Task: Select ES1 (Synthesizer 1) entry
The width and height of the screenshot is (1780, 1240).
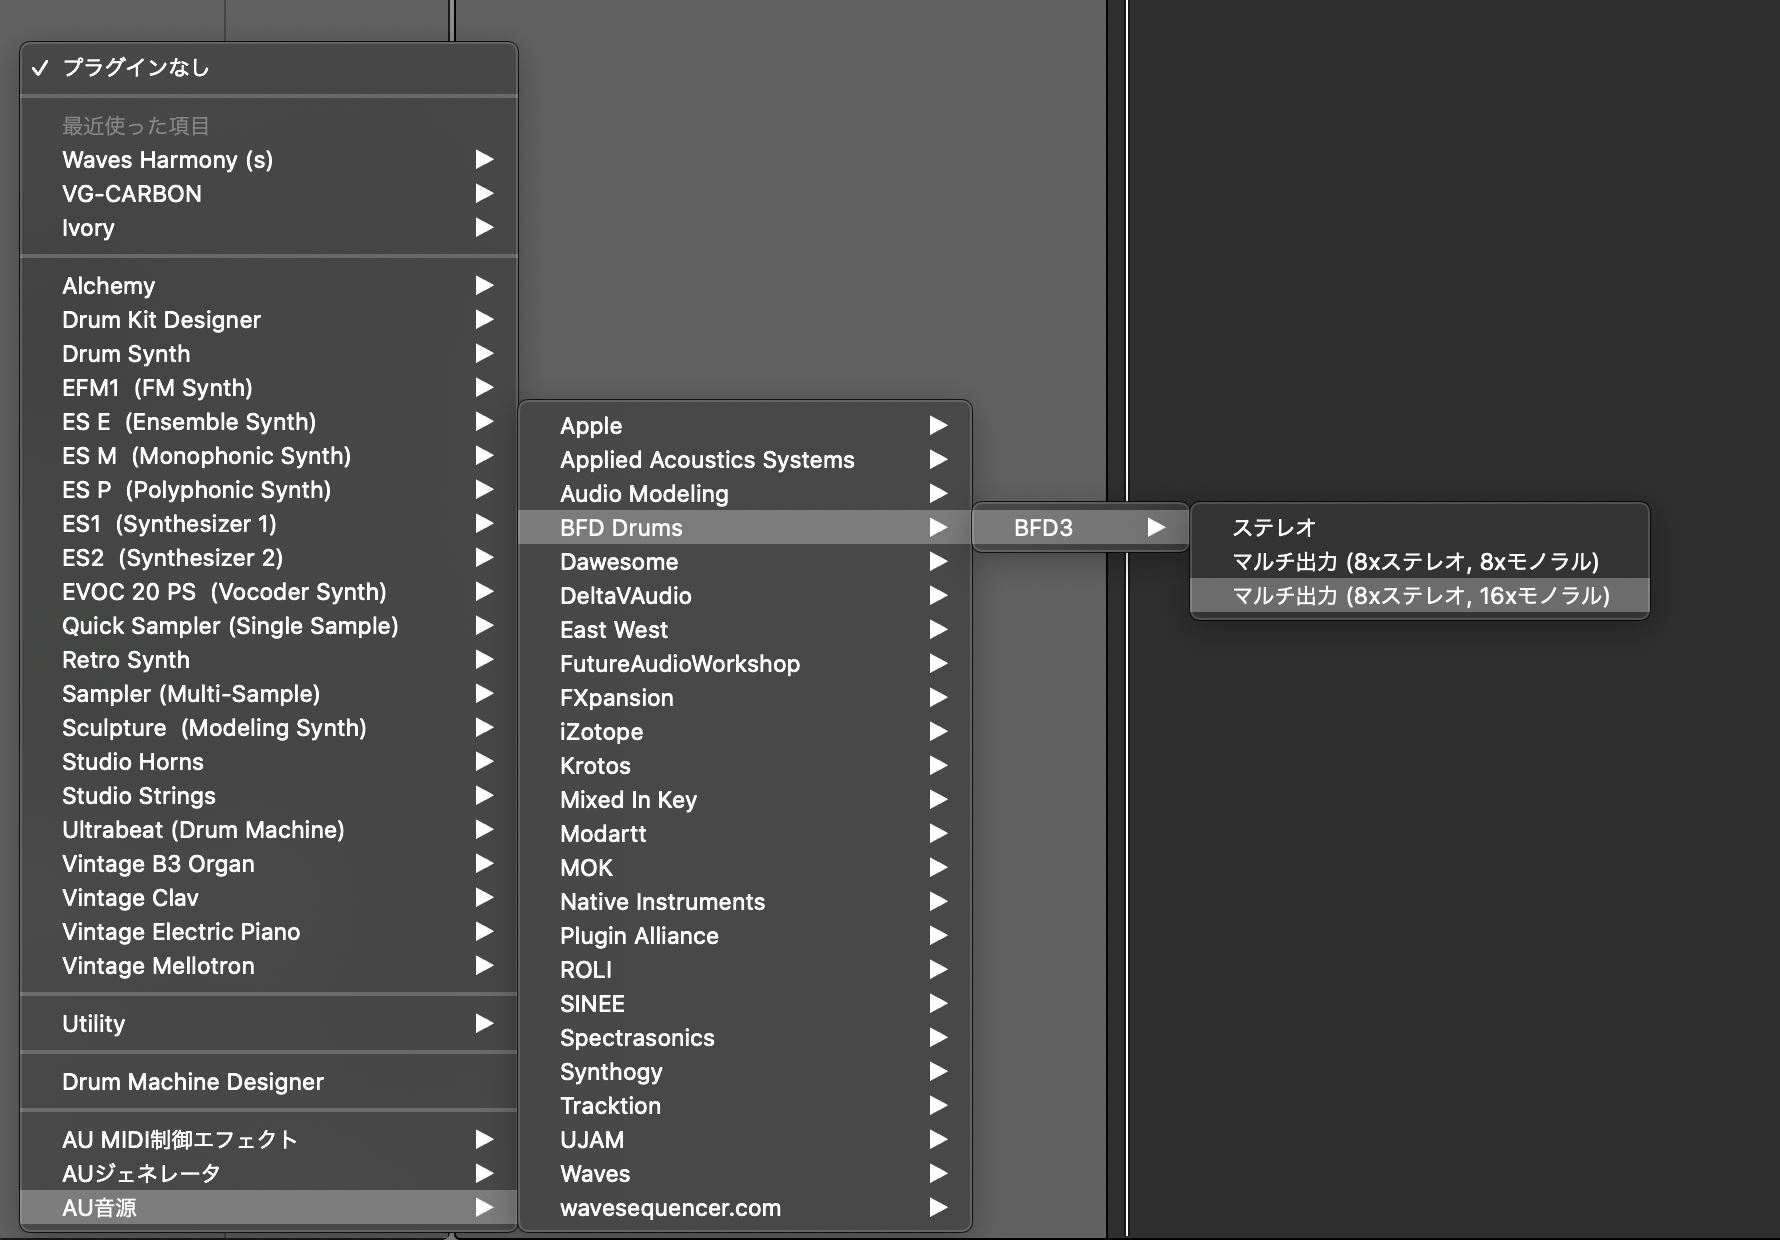Action: click(268, 524)
